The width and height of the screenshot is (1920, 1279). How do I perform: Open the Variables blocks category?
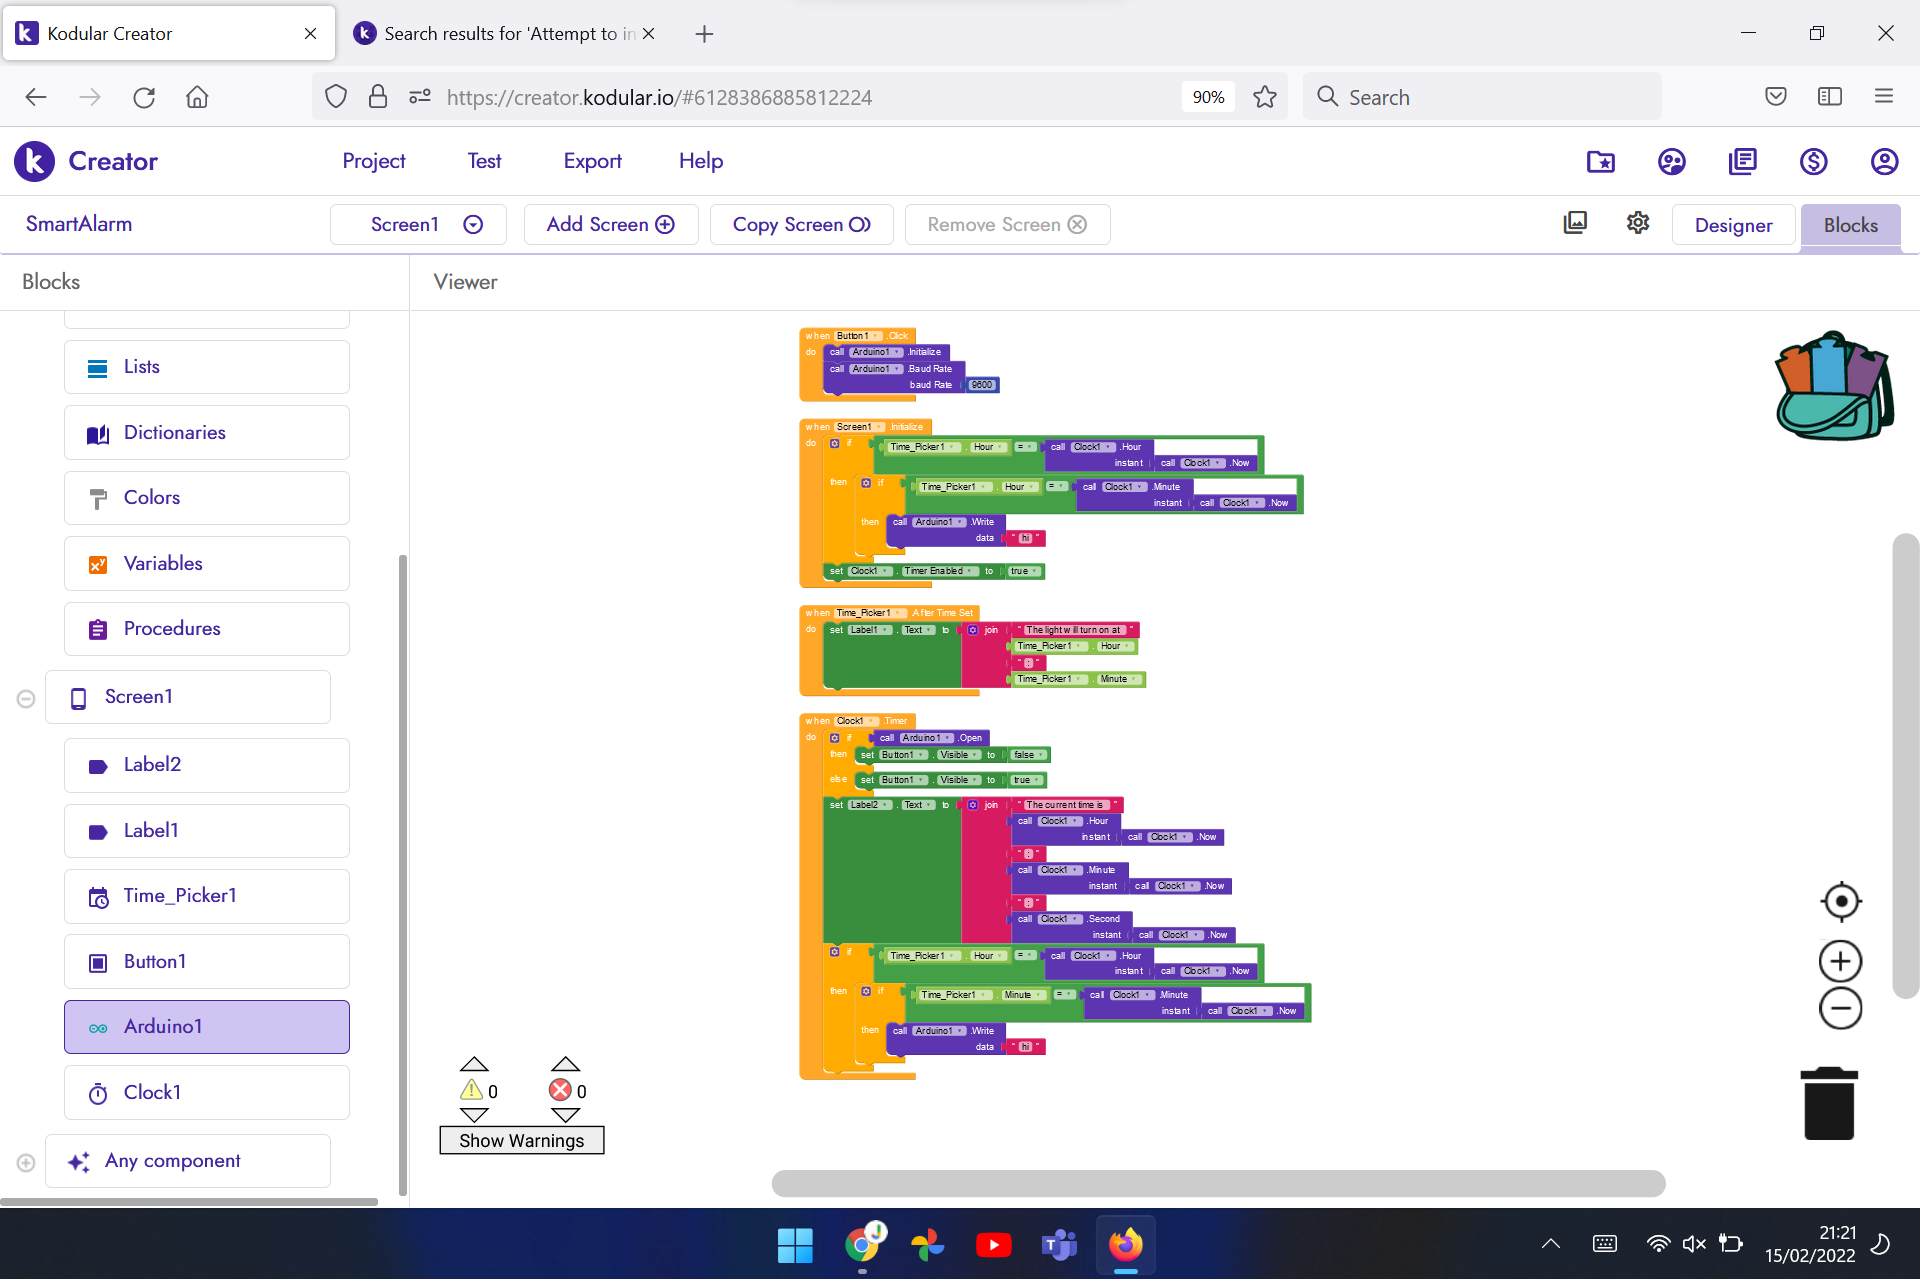click(207, 563)
